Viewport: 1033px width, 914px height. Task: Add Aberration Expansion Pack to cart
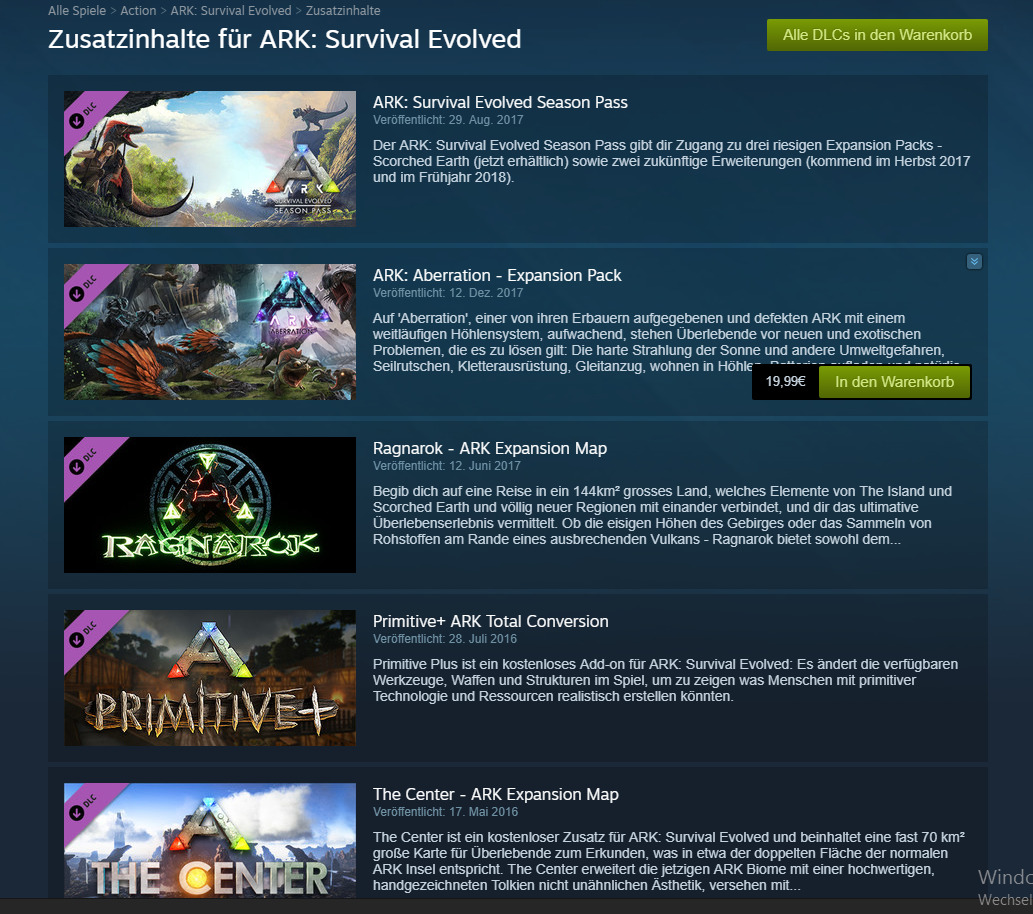pos(894,382)
